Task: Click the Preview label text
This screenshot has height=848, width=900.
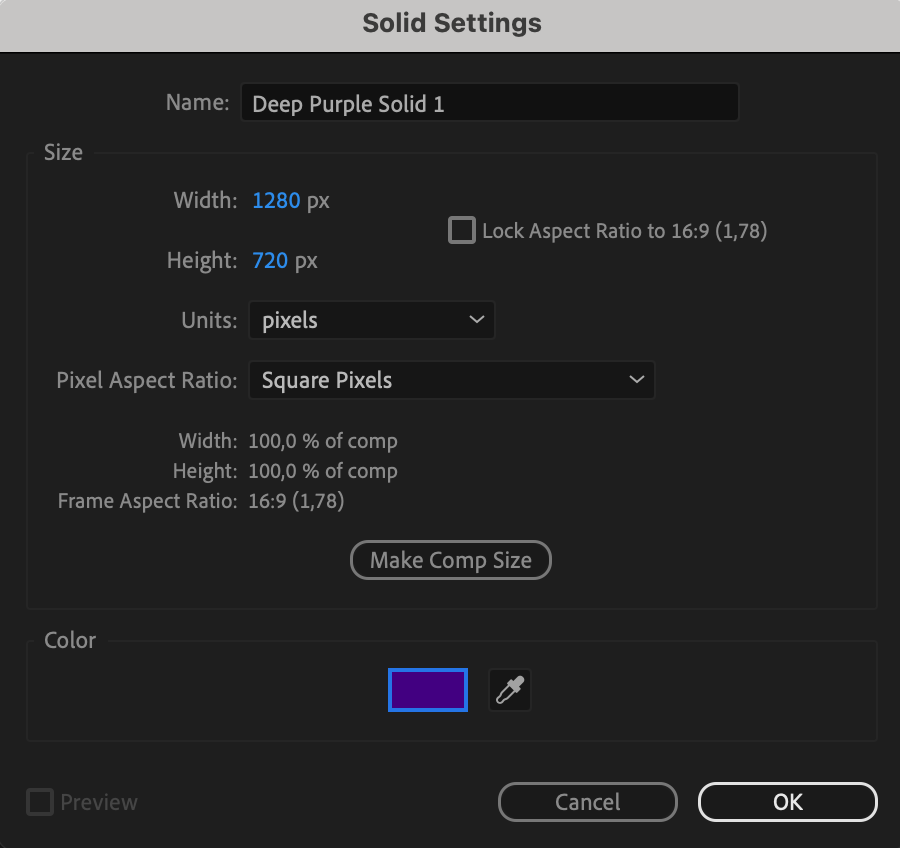Action: 99,802
